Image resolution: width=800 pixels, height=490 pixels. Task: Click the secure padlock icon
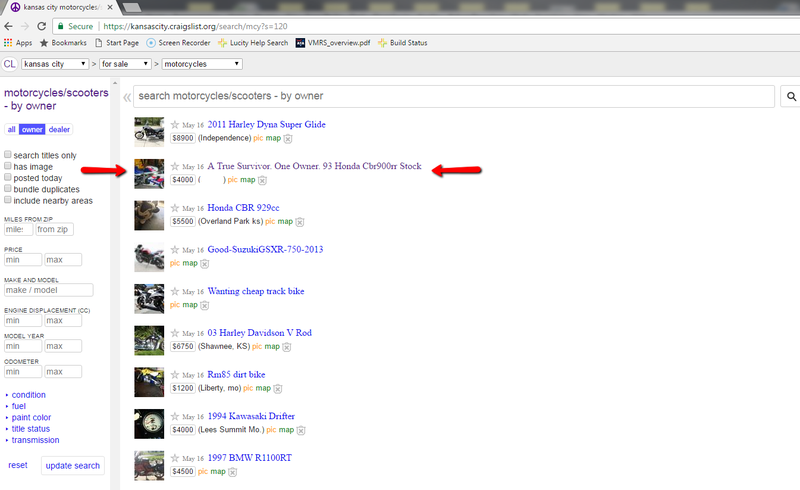61,26
